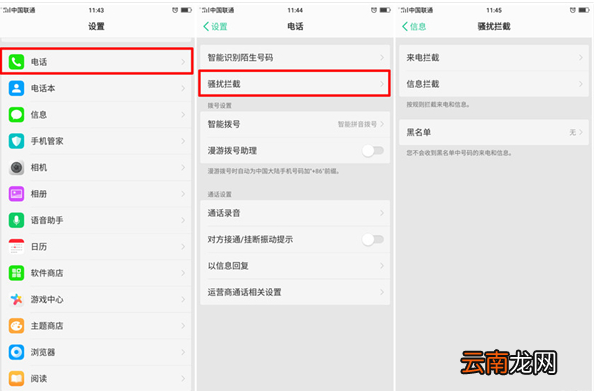Open the 主题商店 row label
This screenshot has width=594, height=391.
47,326
